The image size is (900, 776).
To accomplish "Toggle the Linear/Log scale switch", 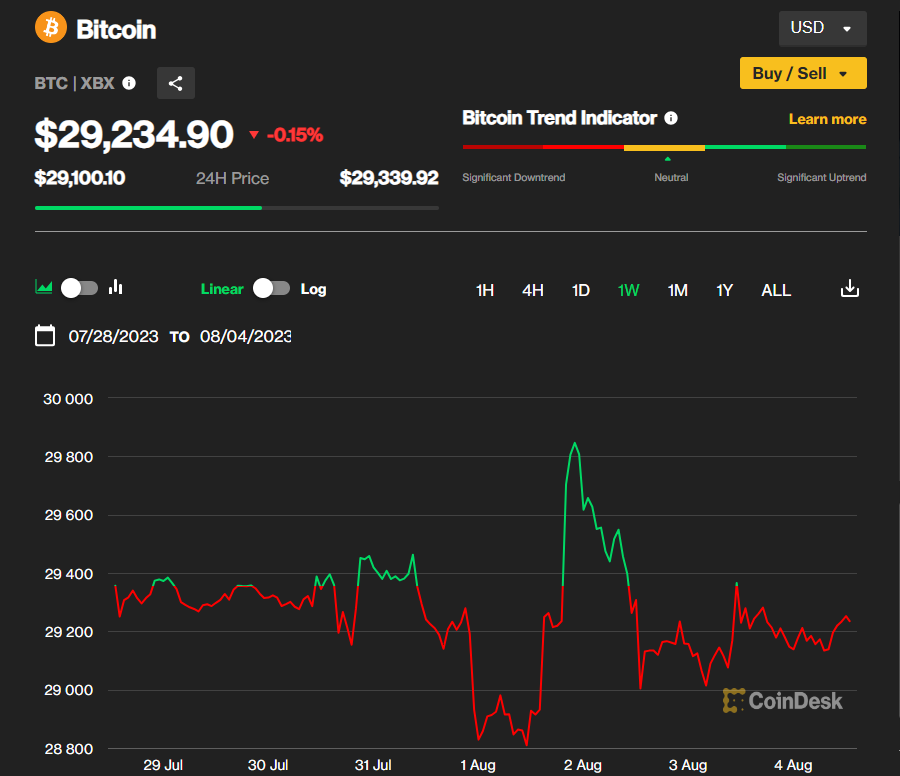I will tap(271, 288).
